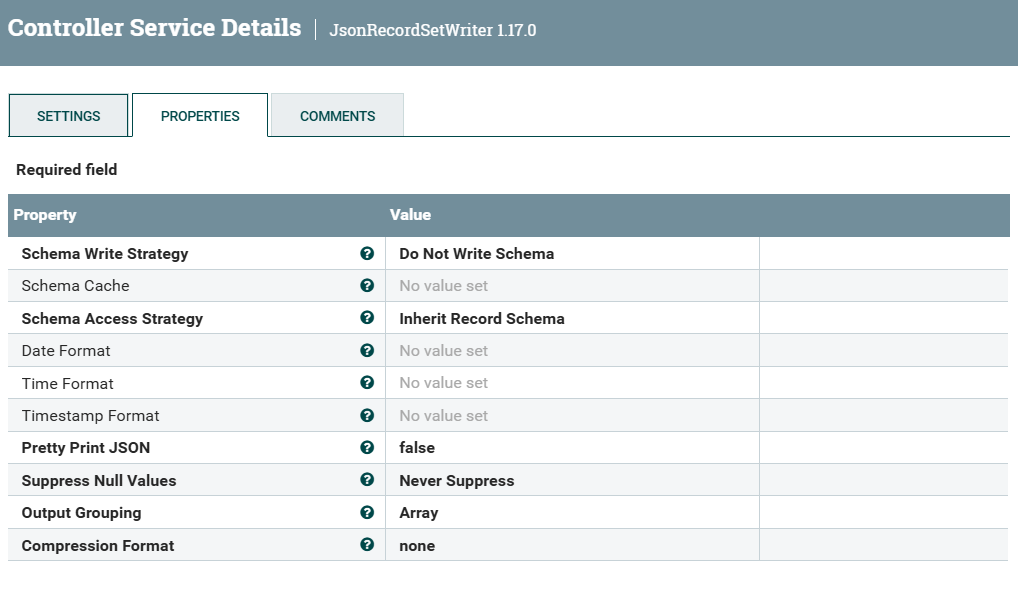The image size is (1018, 594).
Task: Click the Schema Cache 'No value set' field
Action: [x=443, y=286]
